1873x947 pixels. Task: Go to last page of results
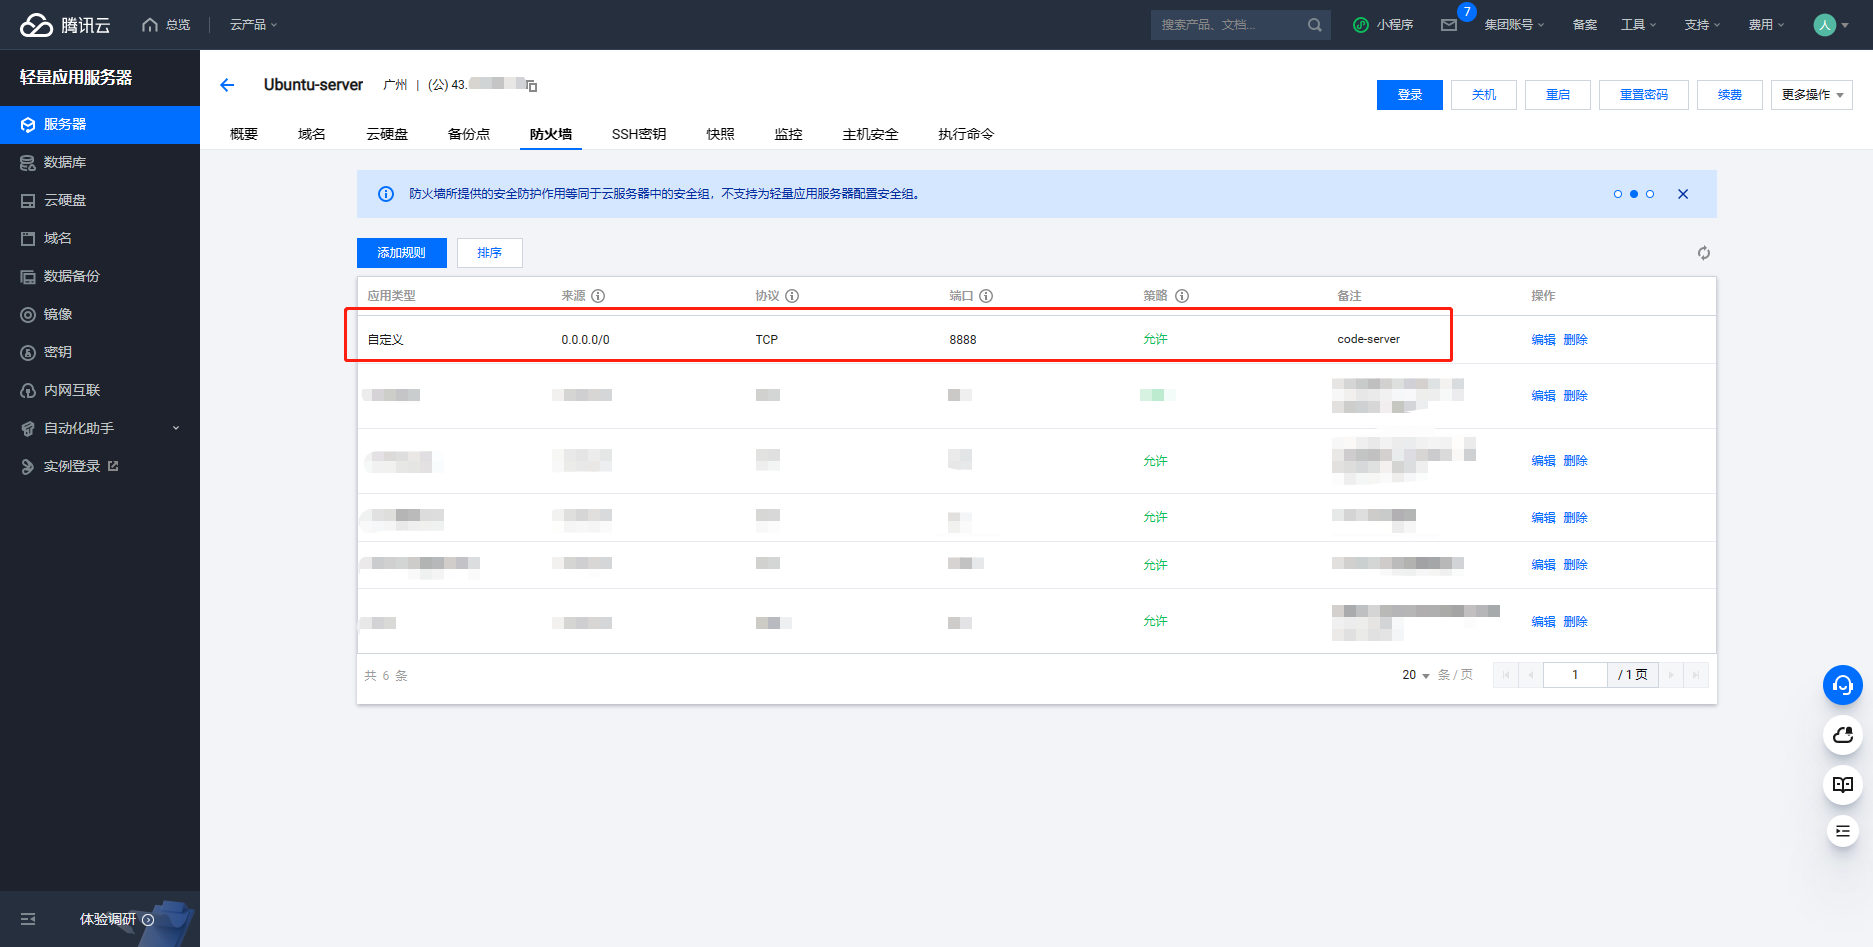[x=1696, y=675]
